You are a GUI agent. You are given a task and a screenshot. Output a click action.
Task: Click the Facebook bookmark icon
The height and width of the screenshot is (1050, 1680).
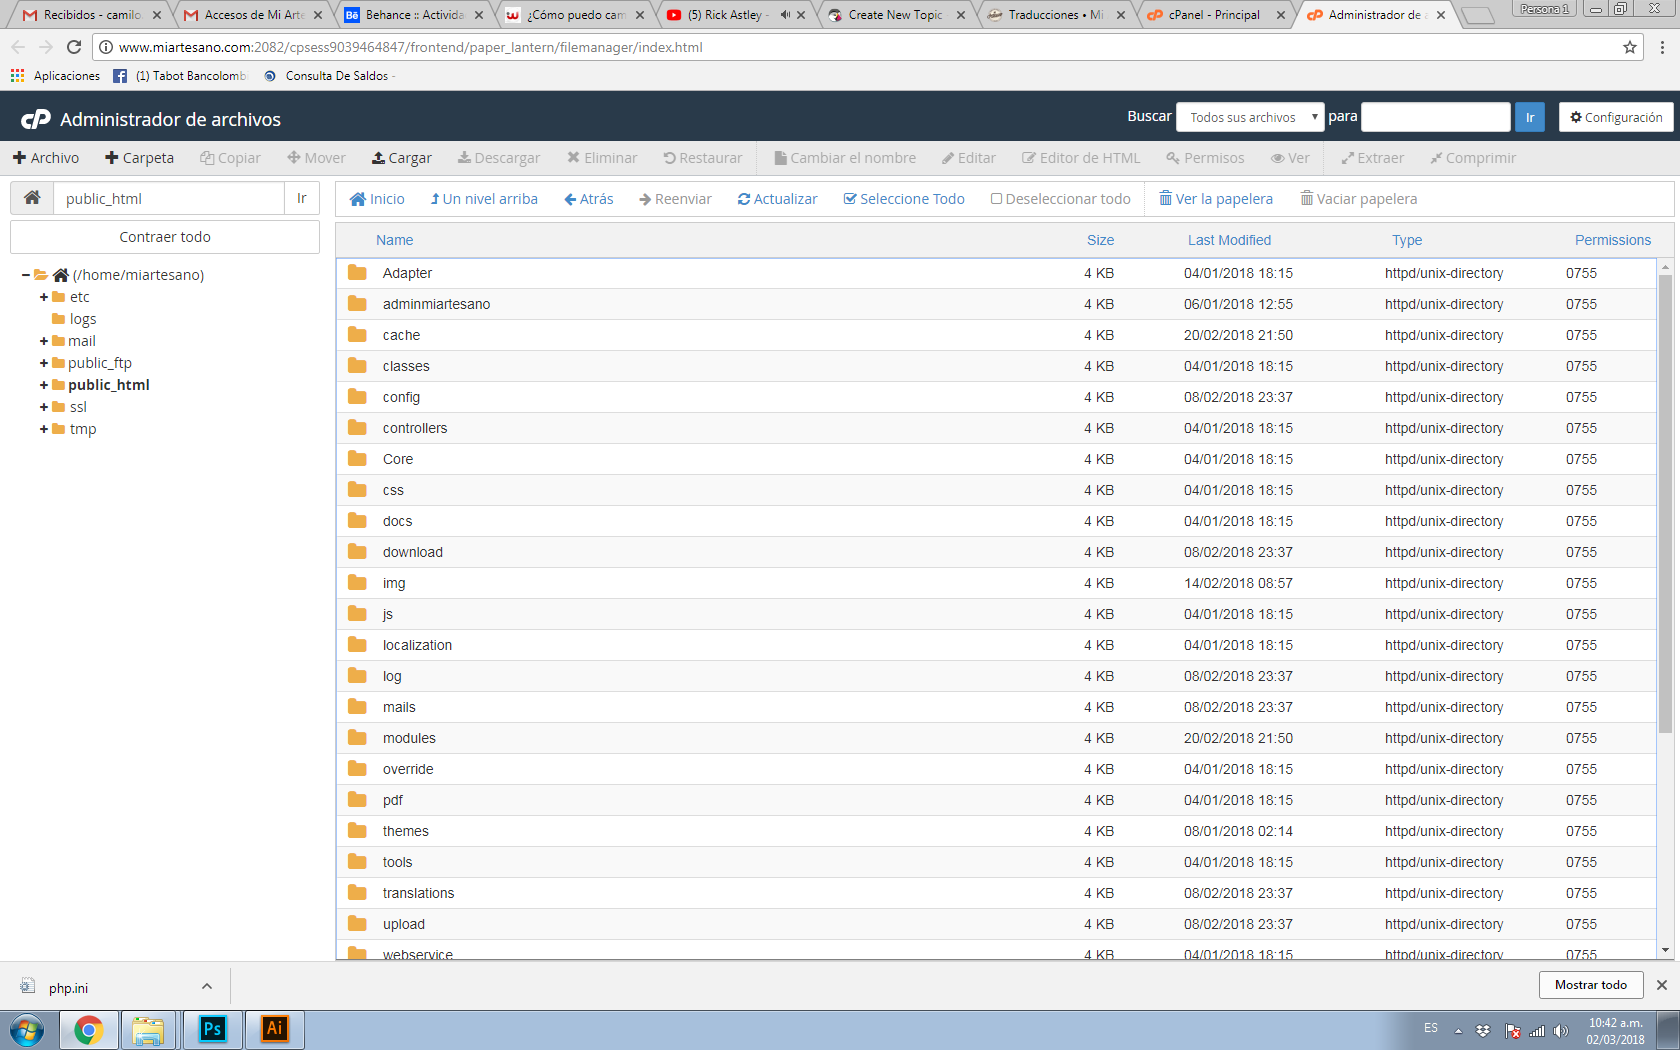120,76
